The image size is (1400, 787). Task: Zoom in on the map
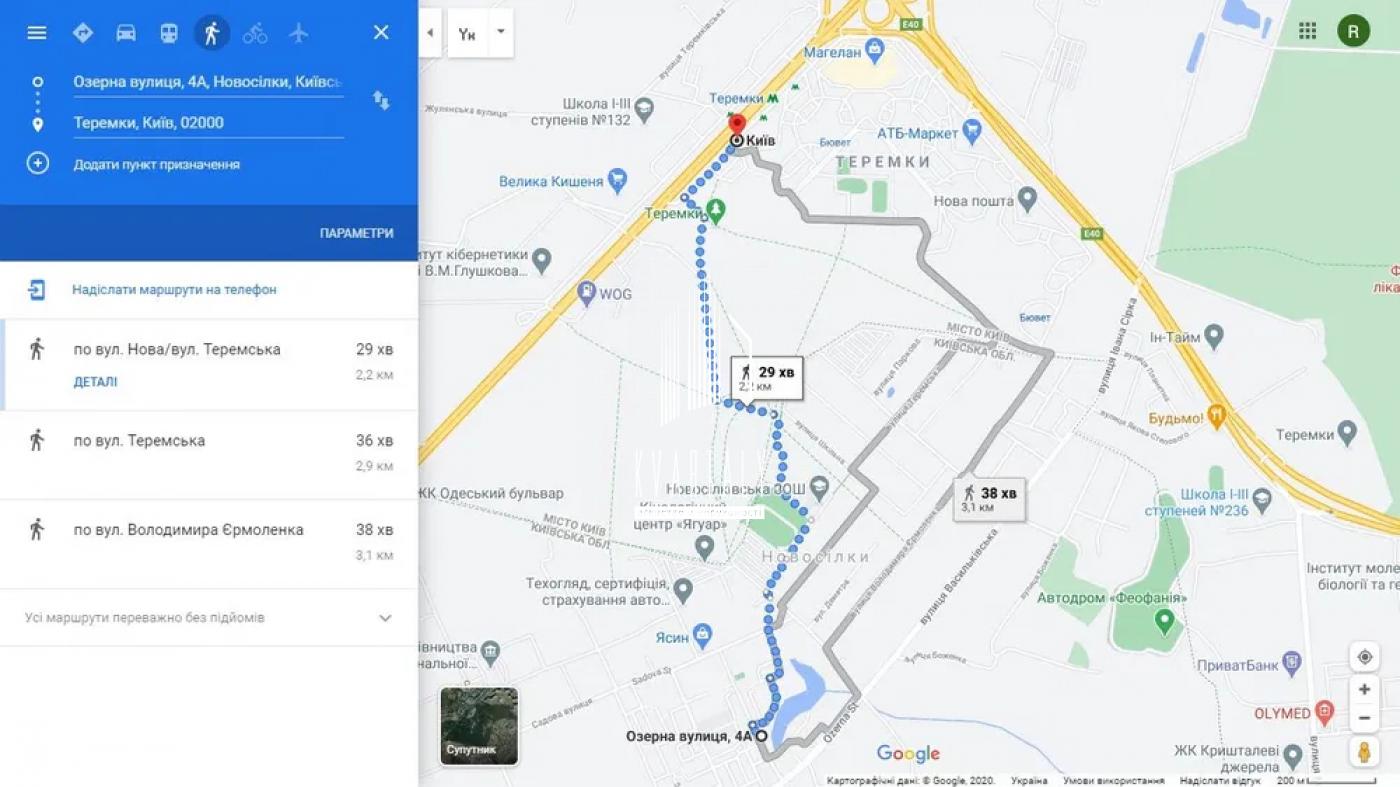click(x=1364, y=690)
